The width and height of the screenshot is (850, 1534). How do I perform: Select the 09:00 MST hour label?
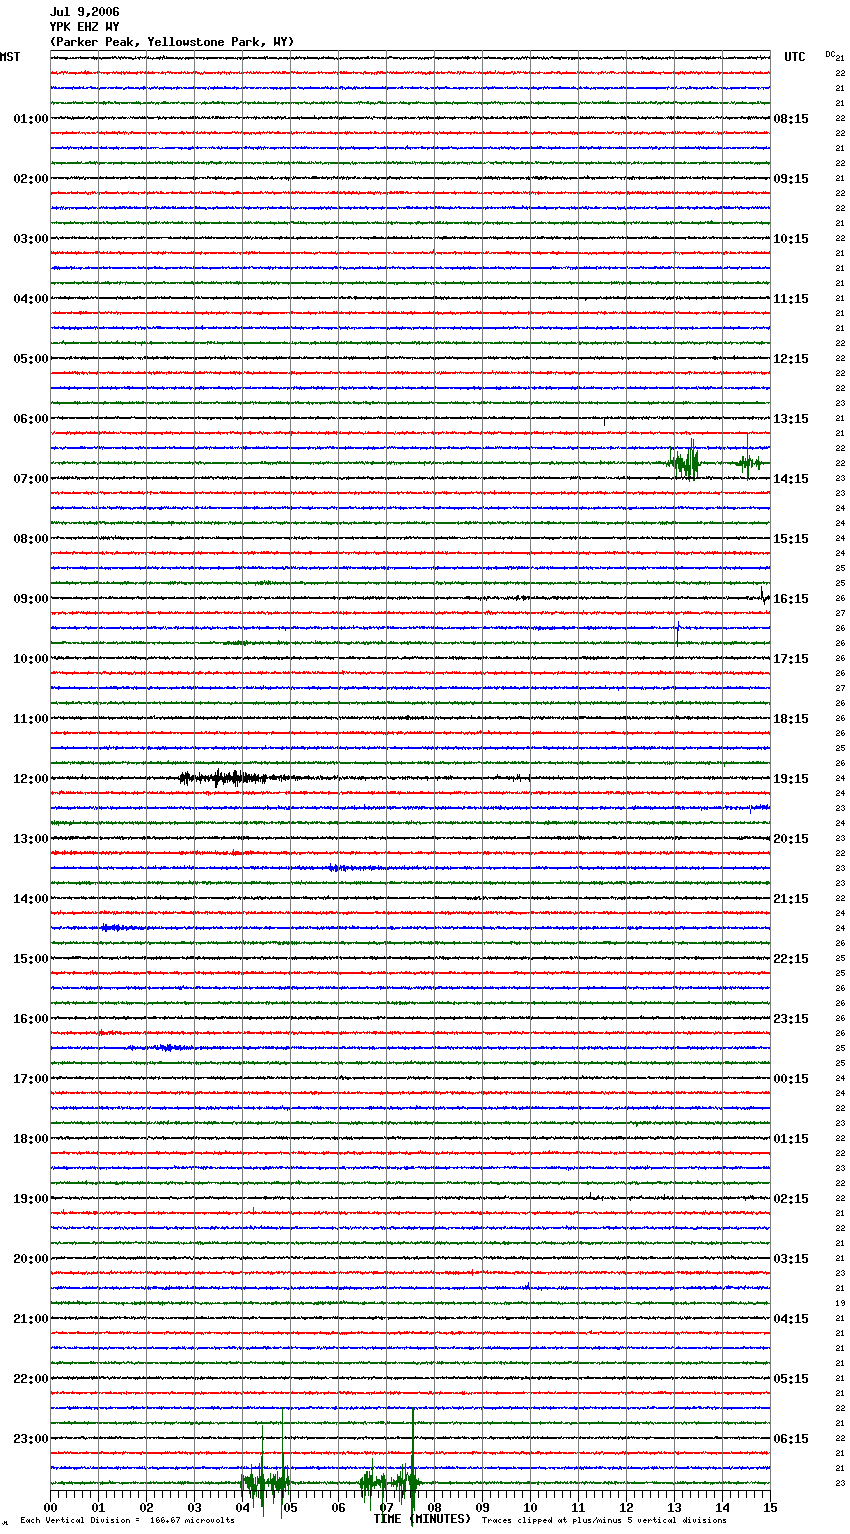(x=31, y=599)
